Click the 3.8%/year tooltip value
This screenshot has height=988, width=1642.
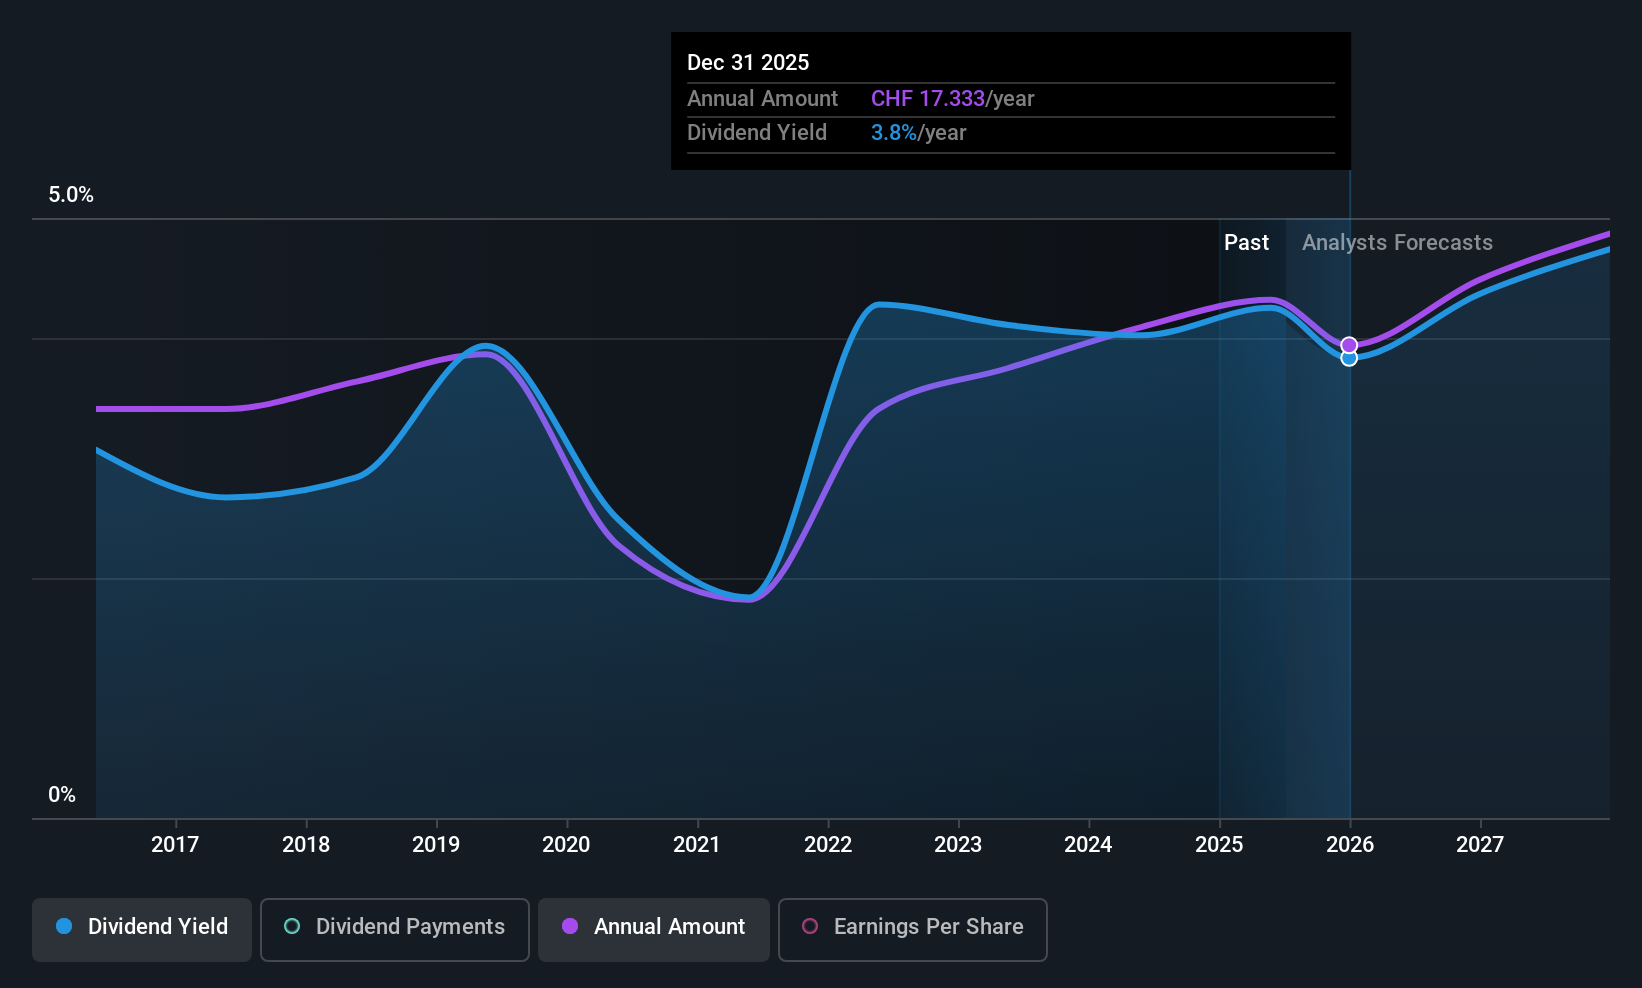[x=918, y=133]
